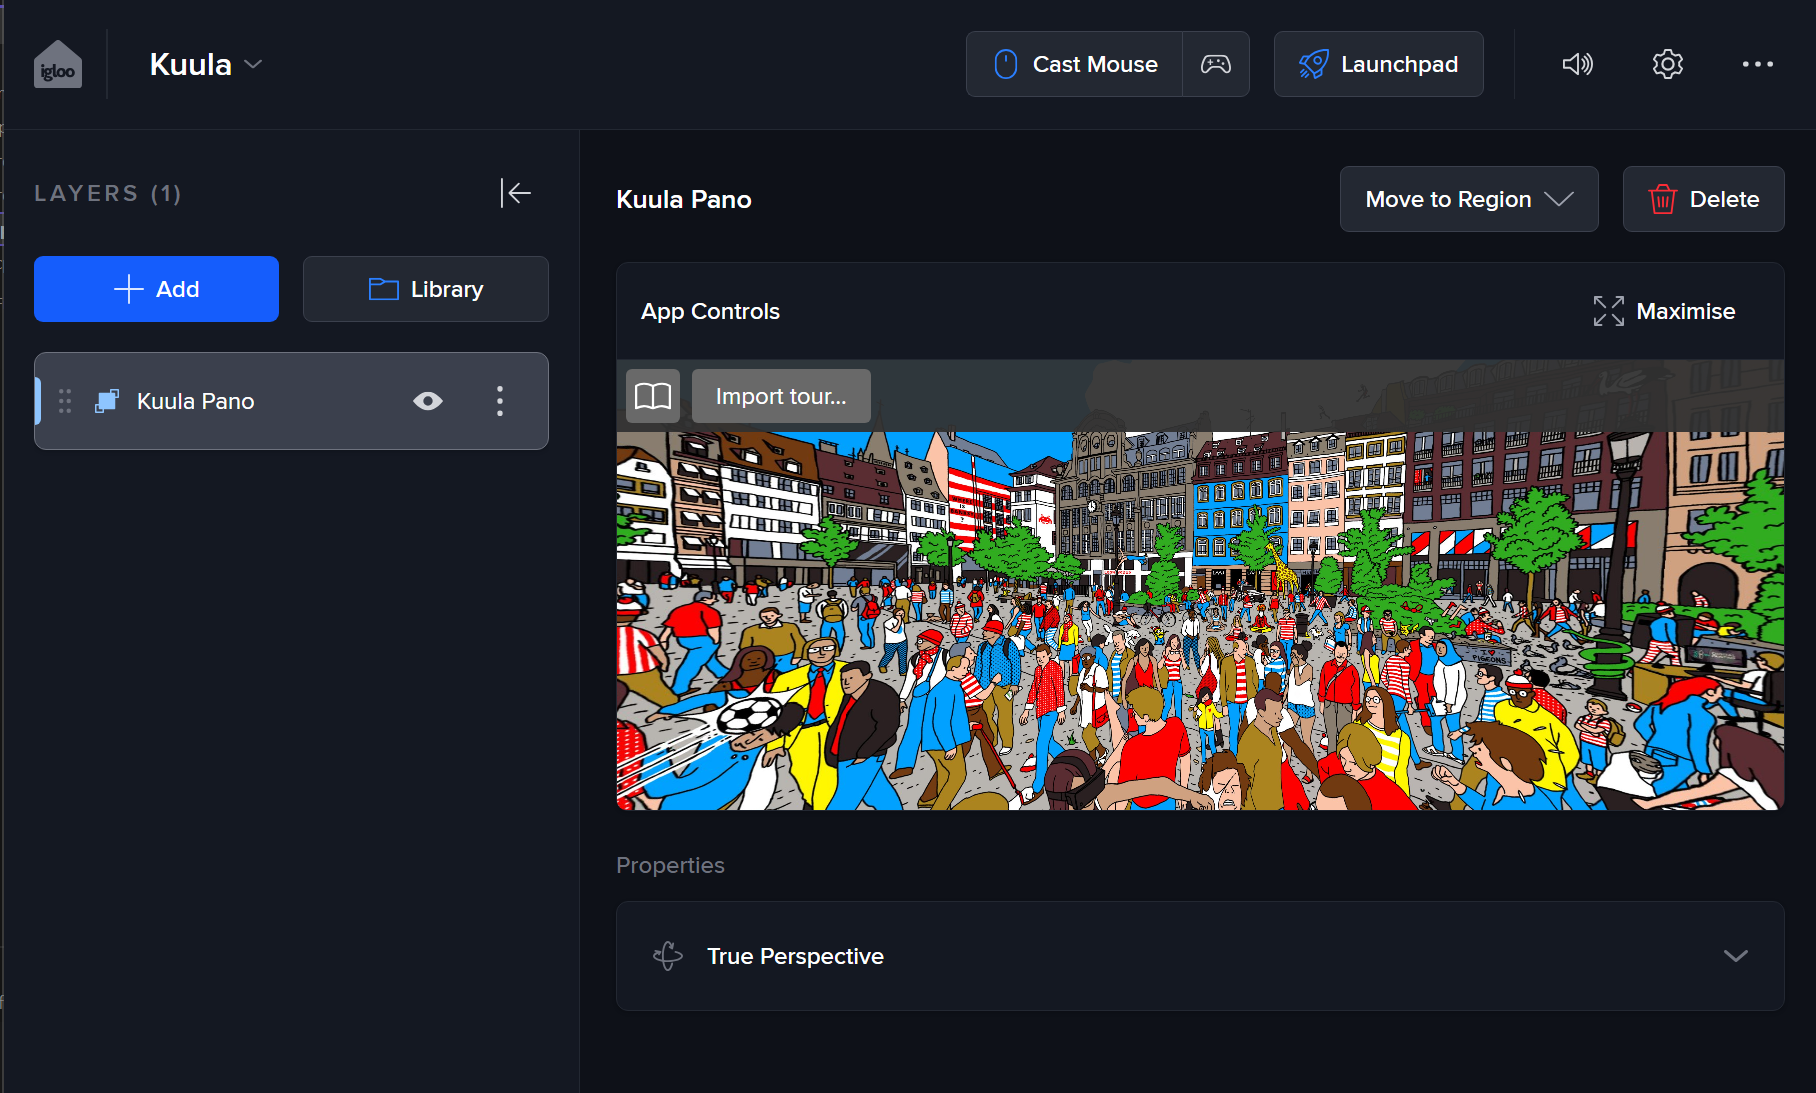
Task: Open the game controller options
Action: (1216, 65)
